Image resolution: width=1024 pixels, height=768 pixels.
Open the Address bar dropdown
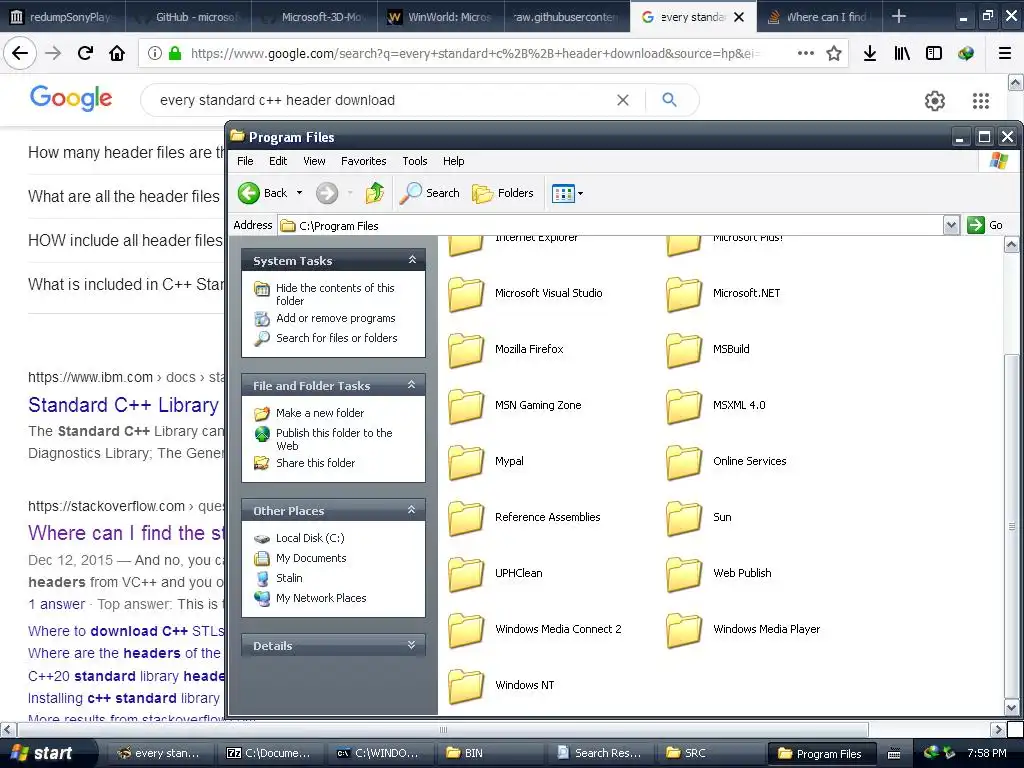pyautogui.click(x=951, y=225)
